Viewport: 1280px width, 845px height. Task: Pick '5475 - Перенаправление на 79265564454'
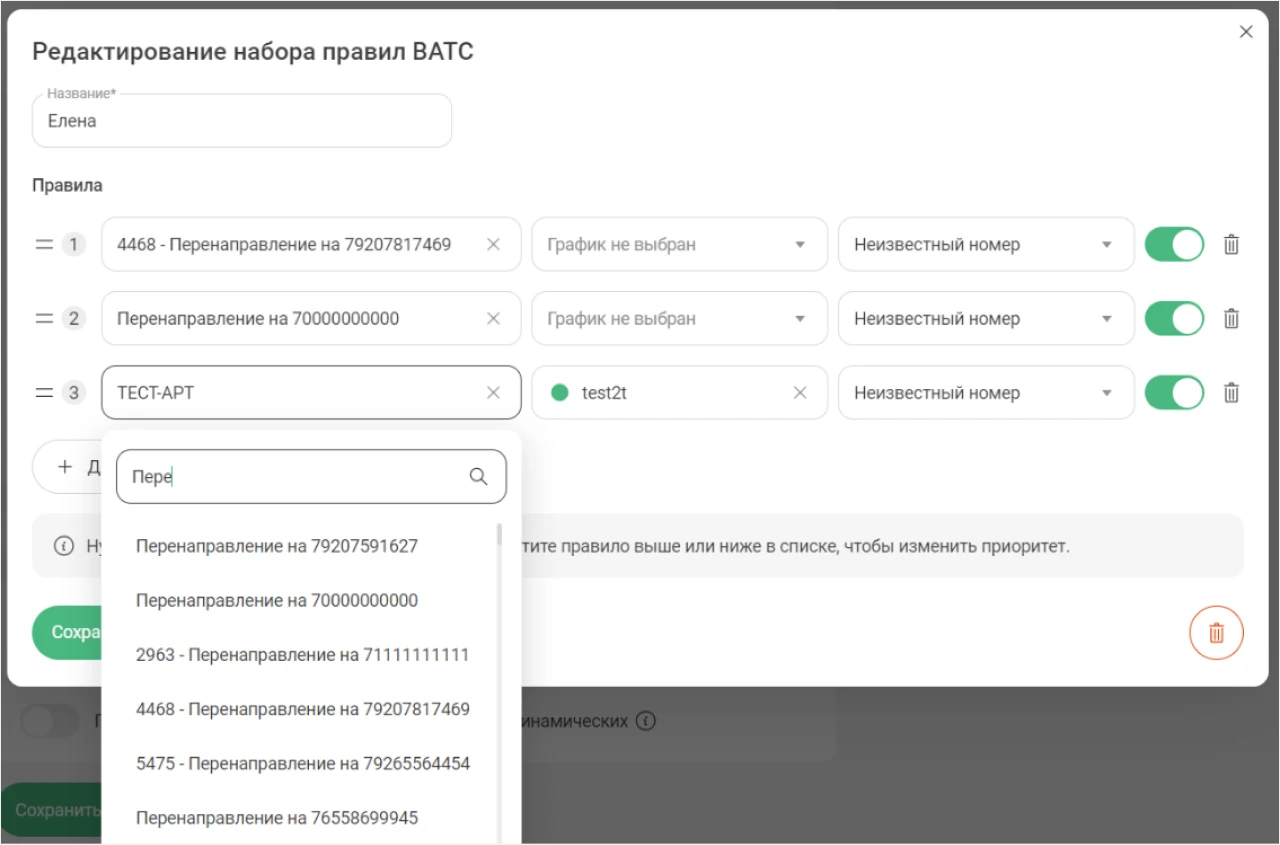click(x=299, y=763)
